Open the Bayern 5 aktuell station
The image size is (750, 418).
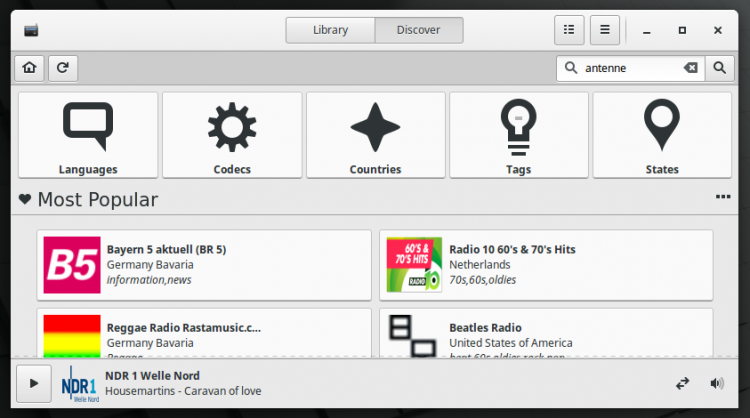pos(204,265)
